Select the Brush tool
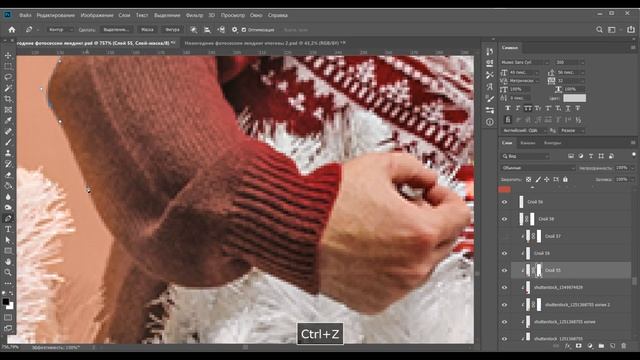The height and width of the screenshot is (360, 640). (8, 142)
